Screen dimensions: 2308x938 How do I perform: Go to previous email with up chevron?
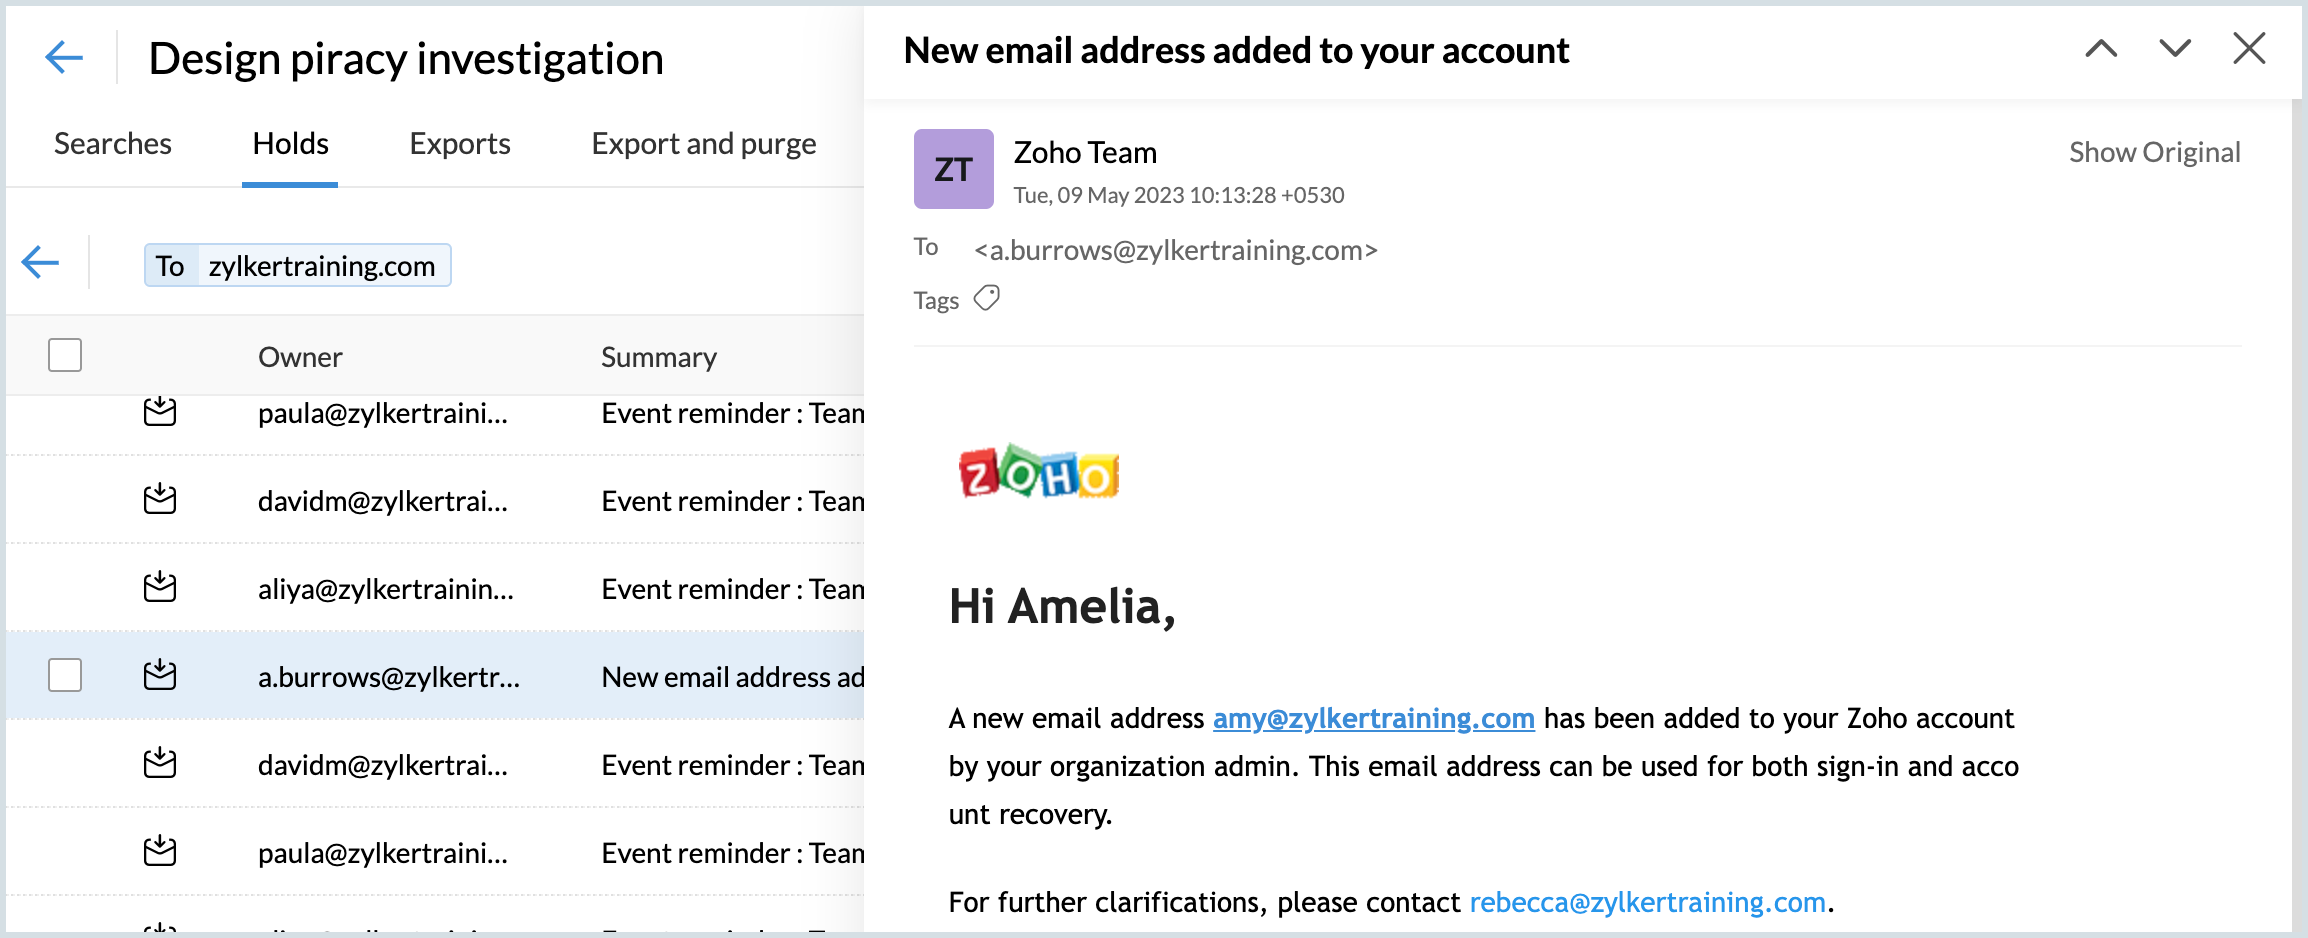(x=2101, y=48)
